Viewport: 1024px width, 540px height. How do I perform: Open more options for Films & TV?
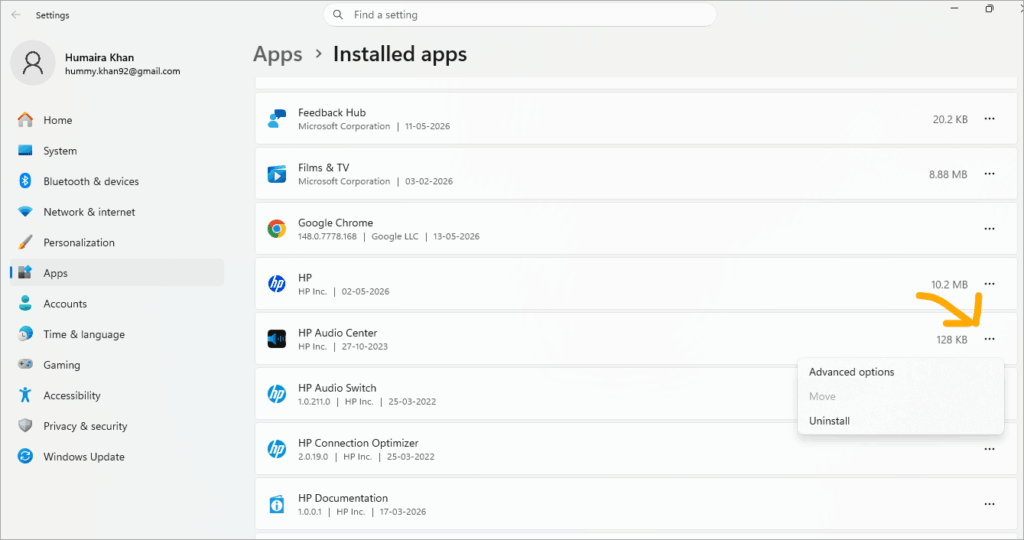click(989, 174)
